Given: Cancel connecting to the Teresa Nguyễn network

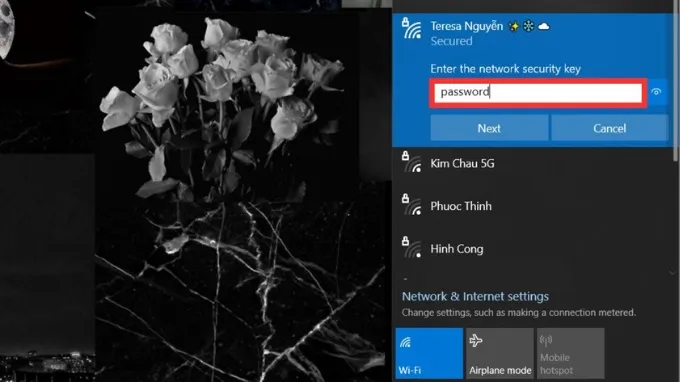Looking at the screenshot, I should point(609,128).
